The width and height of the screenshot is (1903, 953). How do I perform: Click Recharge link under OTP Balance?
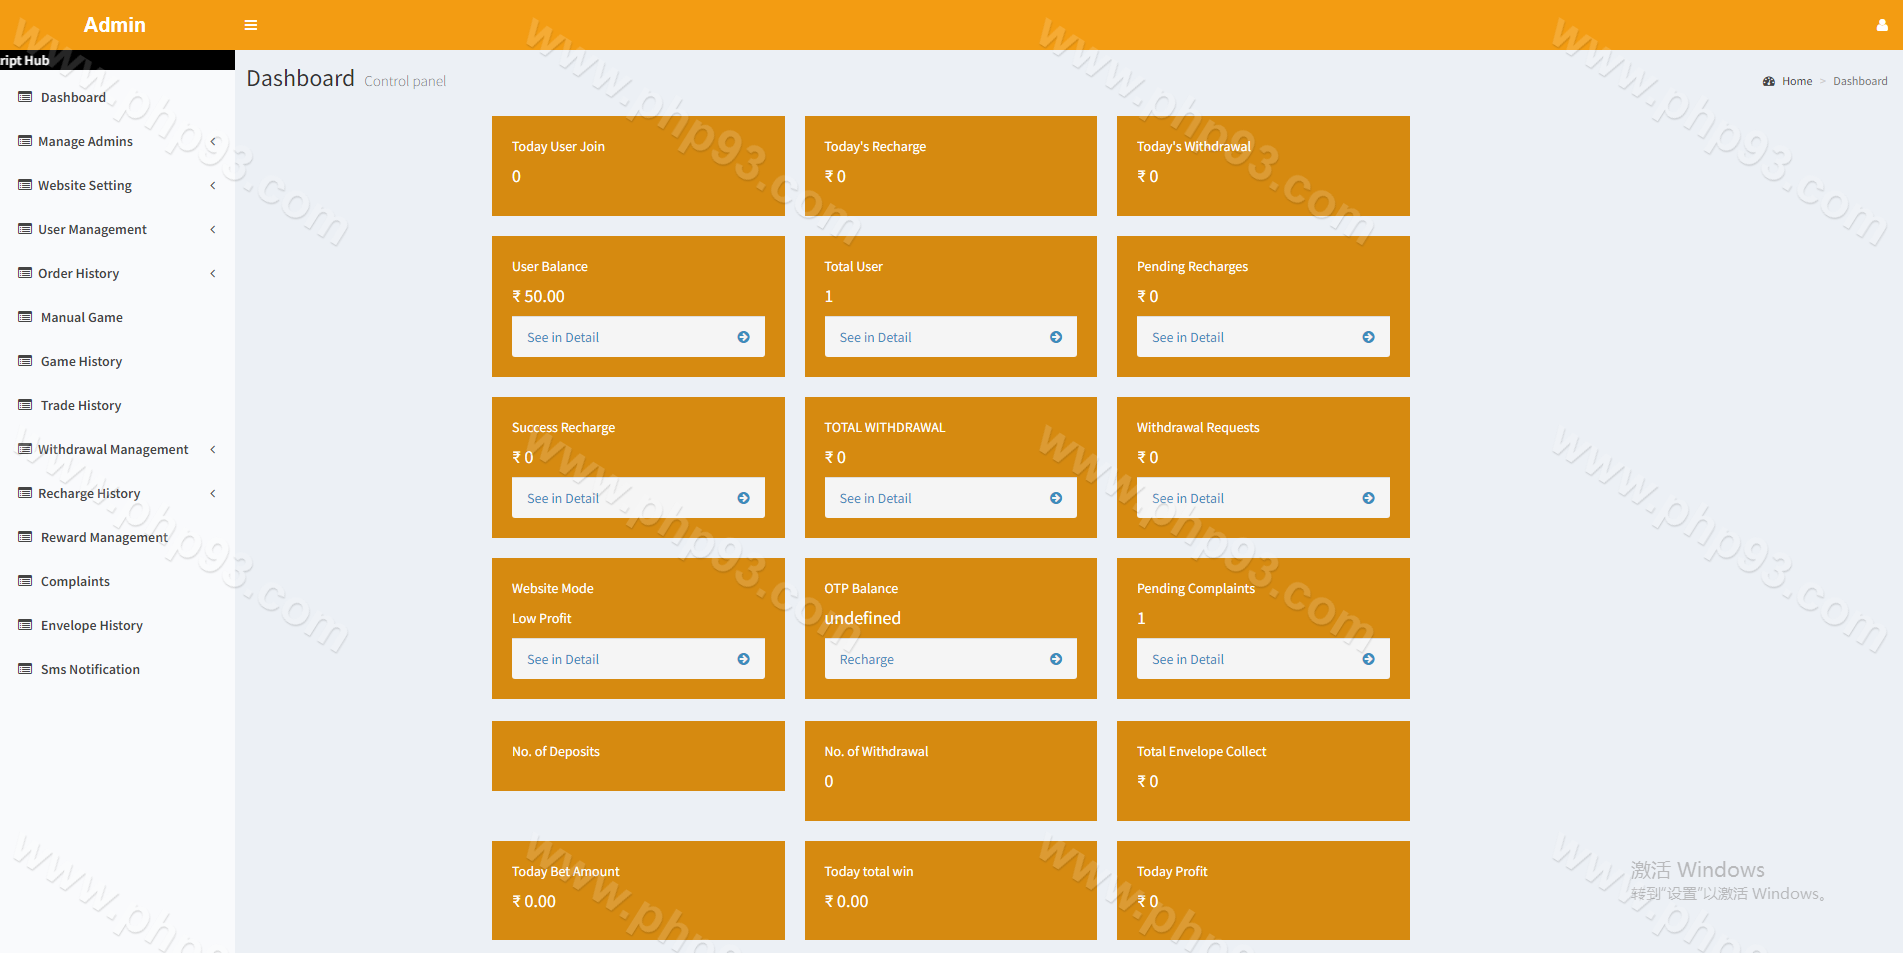click(866, 659)
